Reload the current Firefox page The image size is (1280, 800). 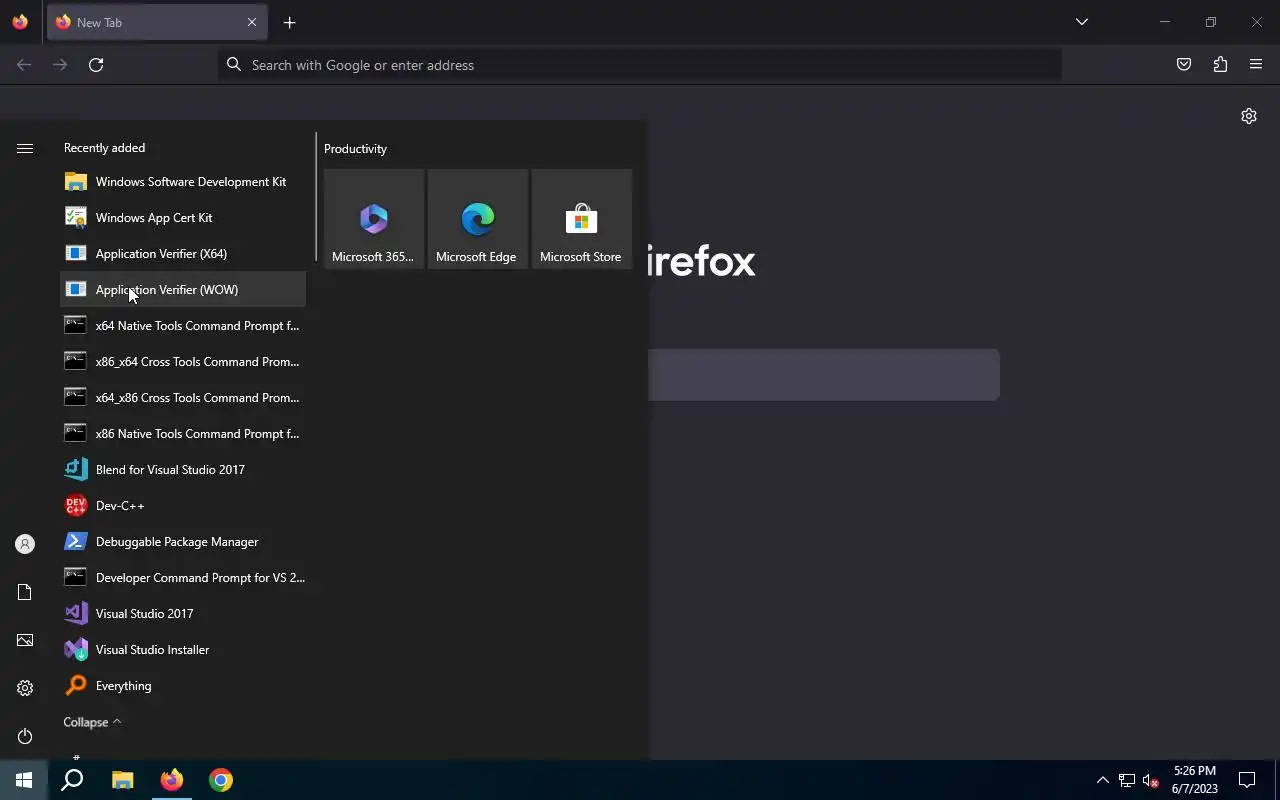click(96, 65)
